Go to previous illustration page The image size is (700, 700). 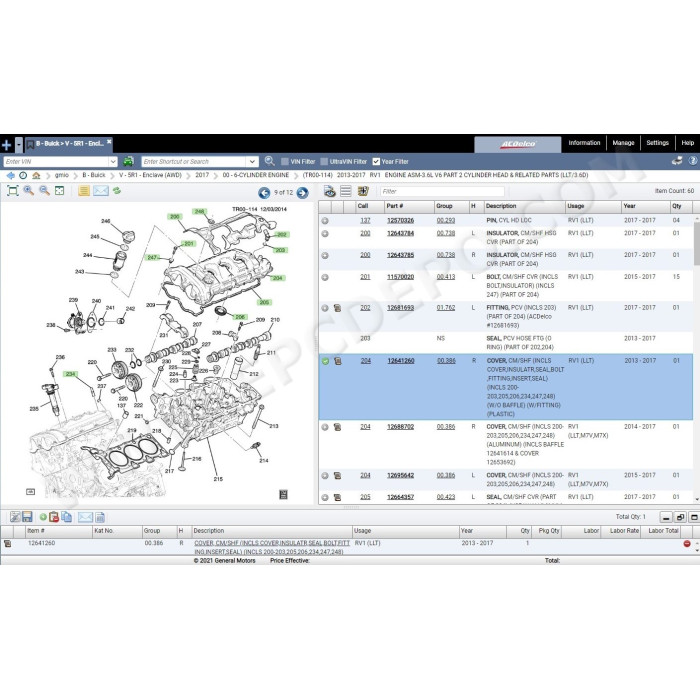coord(264,193)
